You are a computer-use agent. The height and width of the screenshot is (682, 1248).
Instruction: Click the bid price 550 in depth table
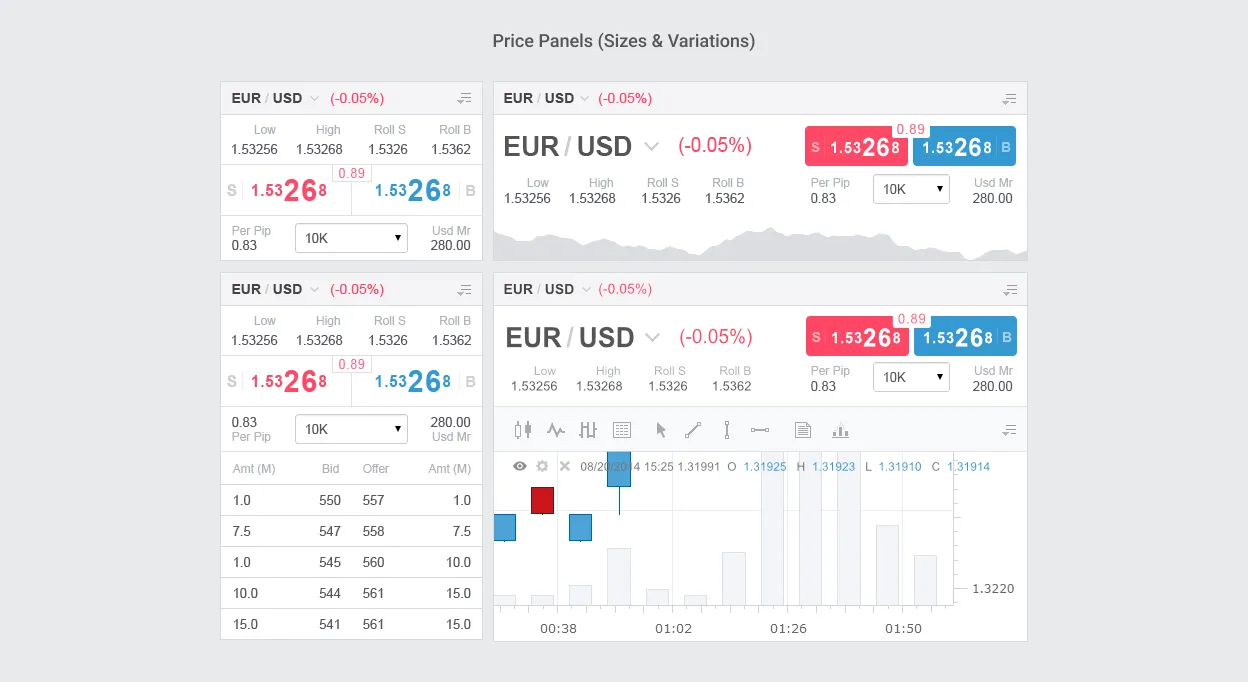pyautogui.click(x=330, y=500)
